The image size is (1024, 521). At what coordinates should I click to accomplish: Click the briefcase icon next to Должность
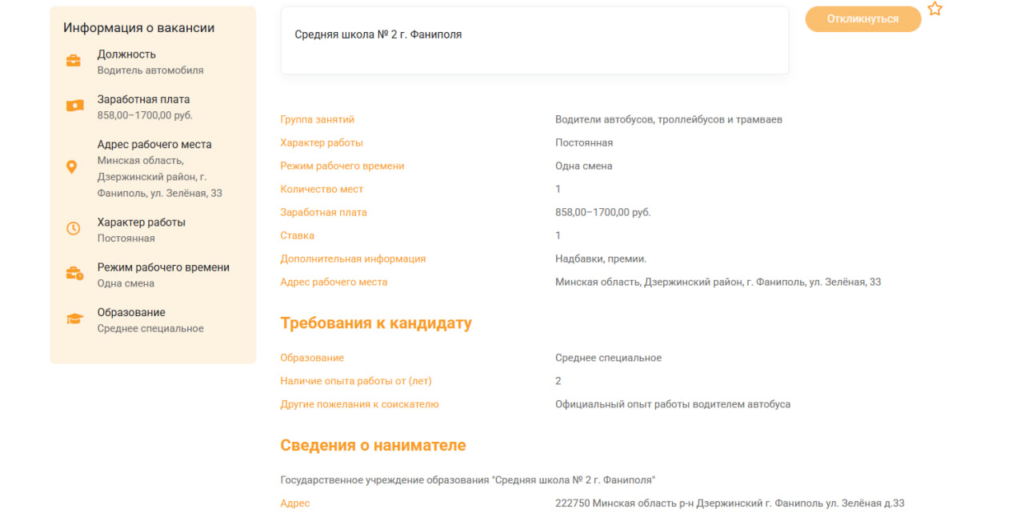pos(73,61)
